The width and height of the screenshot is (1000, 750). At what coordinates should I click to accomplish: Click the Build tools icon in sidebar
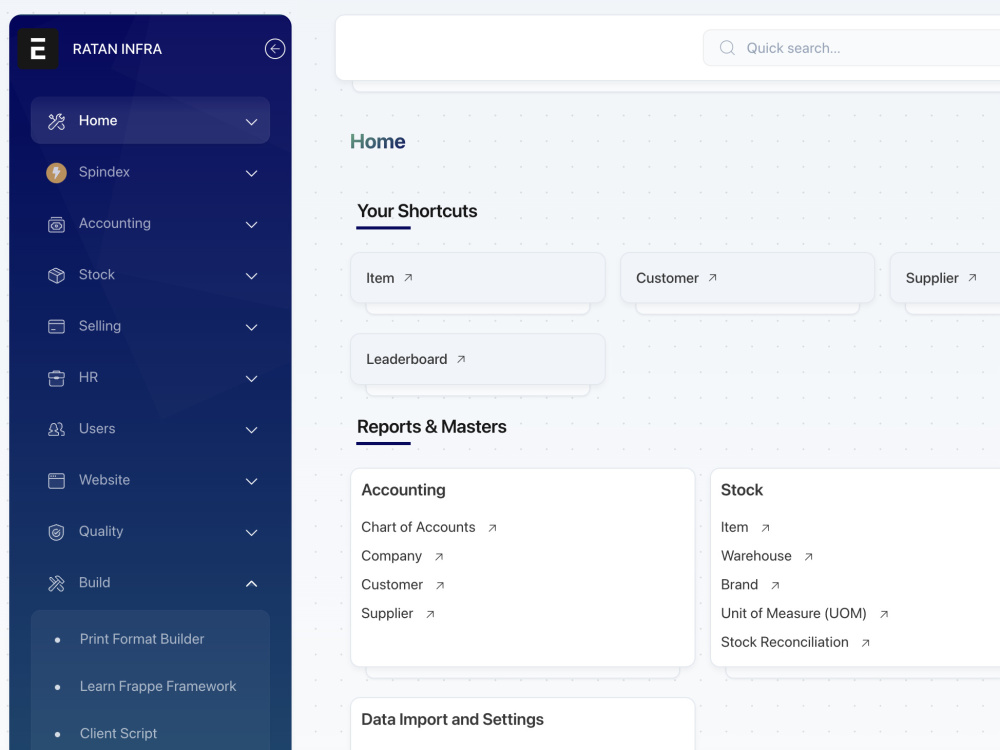coord(56,584)
